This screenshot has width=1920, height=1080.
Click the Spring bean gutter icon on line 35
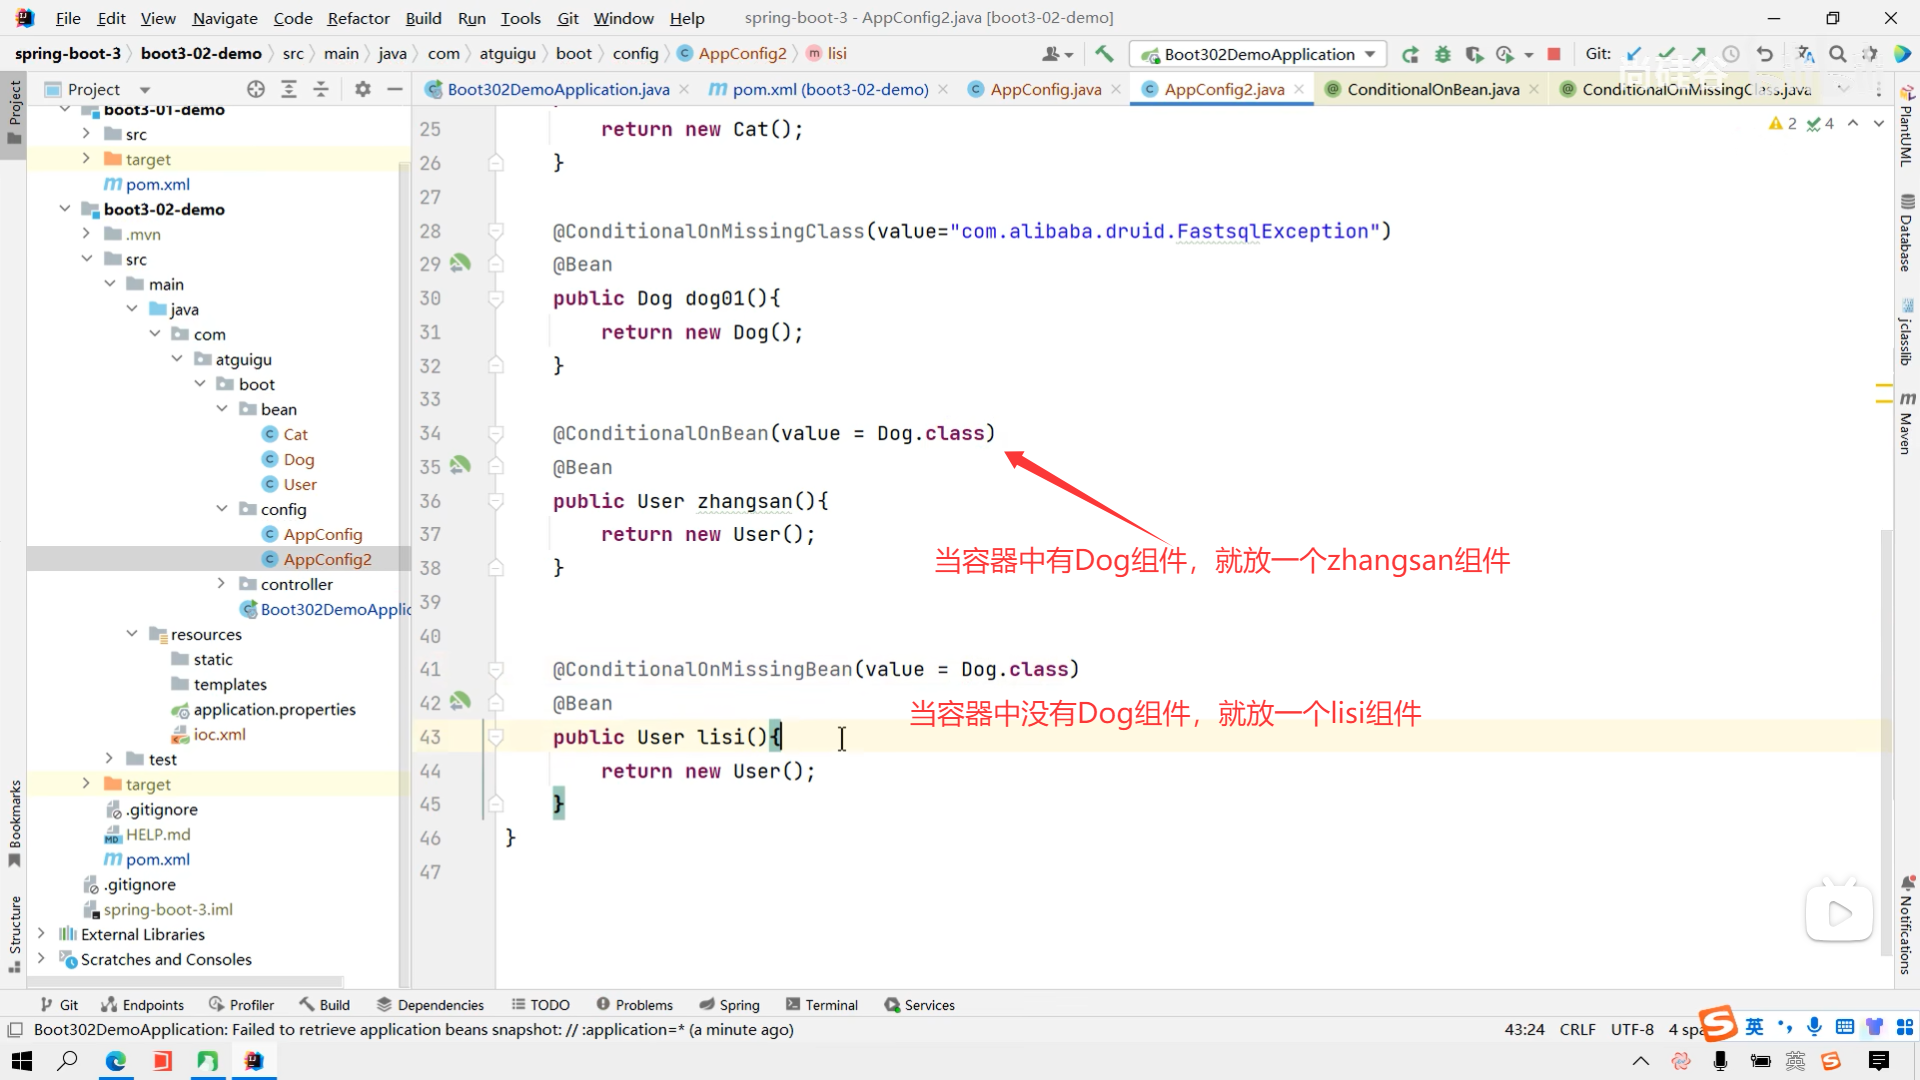click(460, 466)
